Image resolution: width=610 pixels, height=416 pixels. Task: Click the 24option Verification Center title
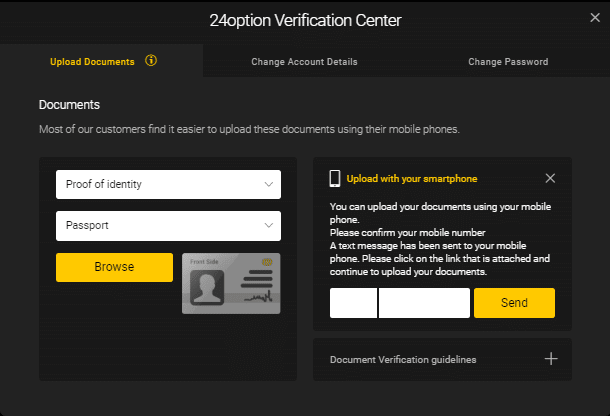(x=305, y=19)
